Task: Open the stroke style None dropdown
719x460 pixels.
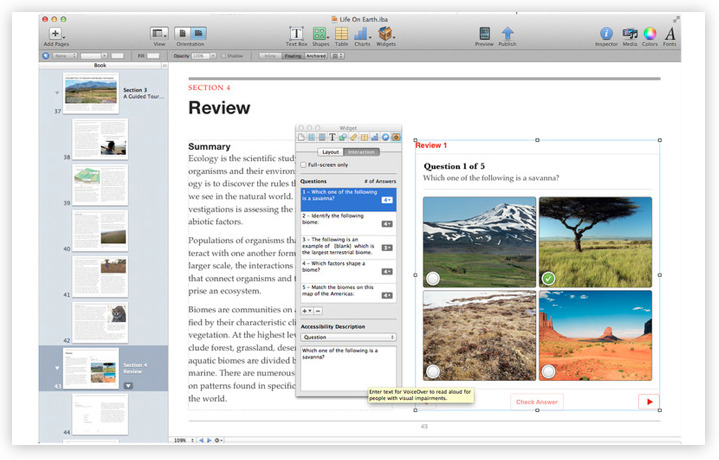Action: point(64,55)
